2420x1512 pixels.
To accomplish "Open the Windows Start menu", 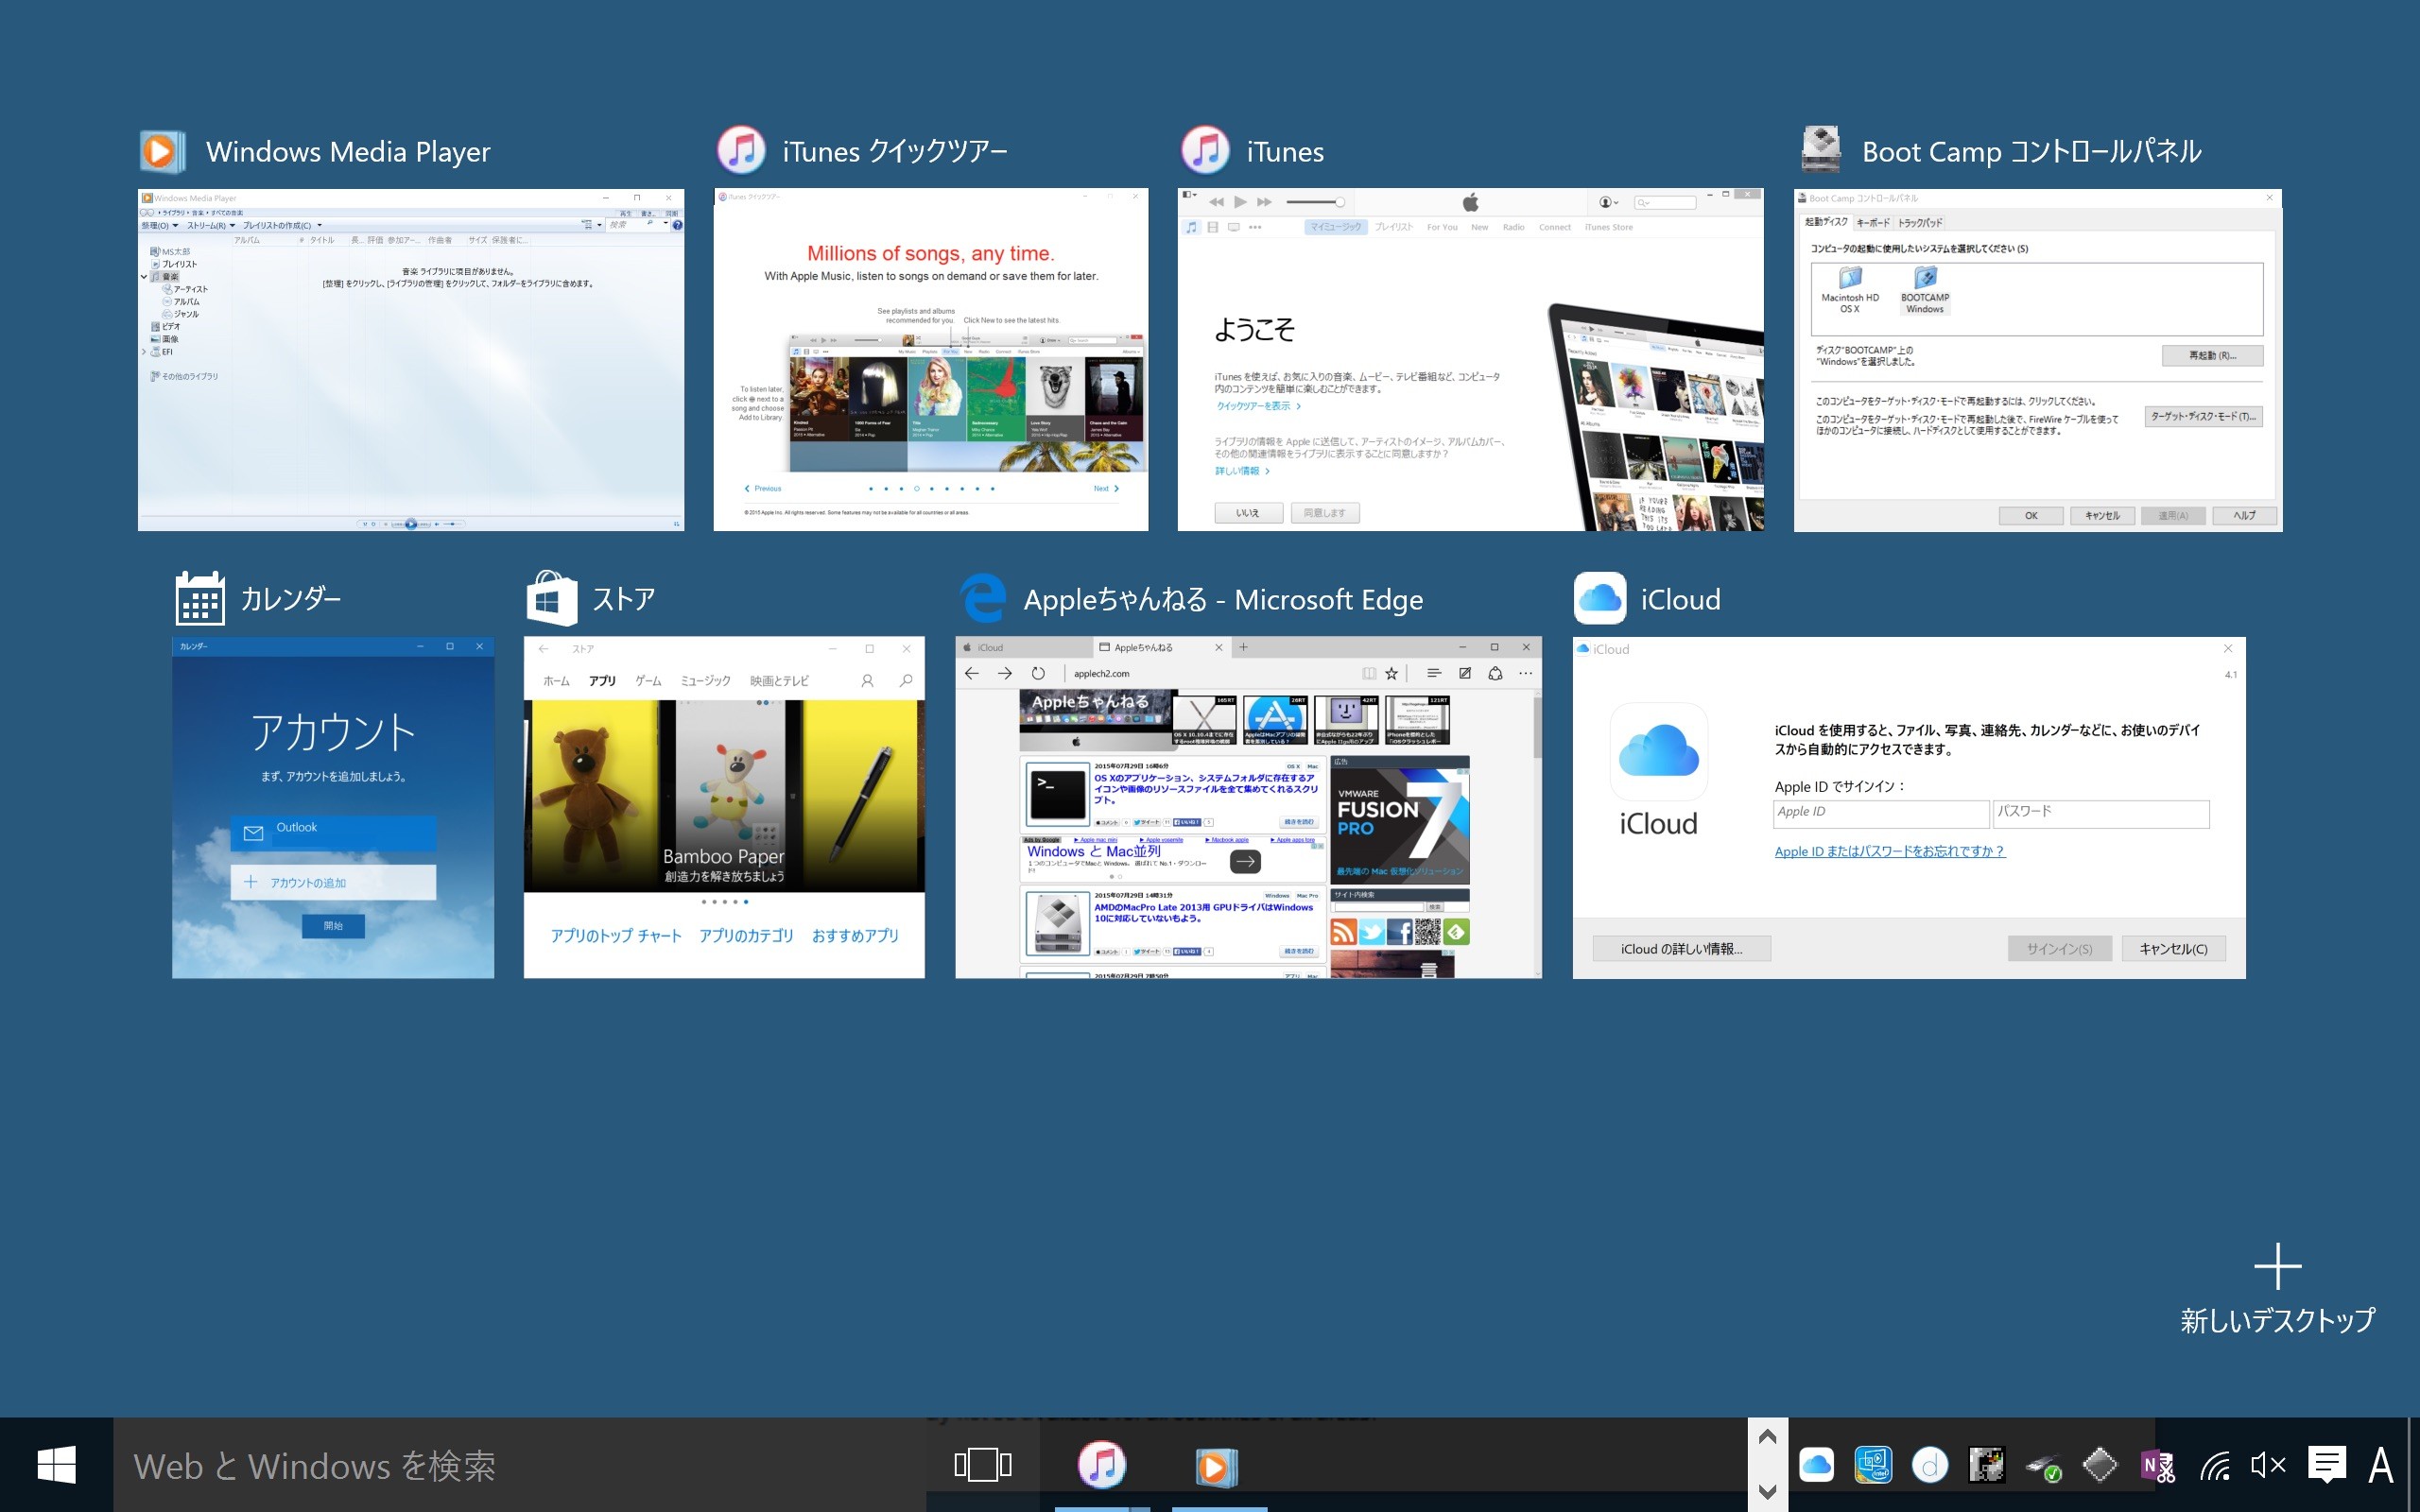I will click(x=56, y=1465).
